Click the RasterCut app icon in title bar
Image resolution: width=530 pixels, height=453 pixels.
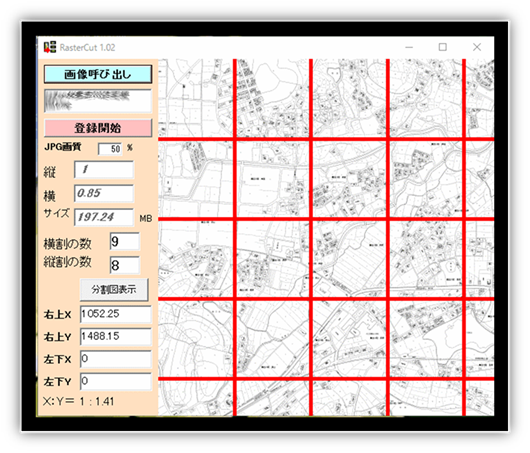(50, 47)
